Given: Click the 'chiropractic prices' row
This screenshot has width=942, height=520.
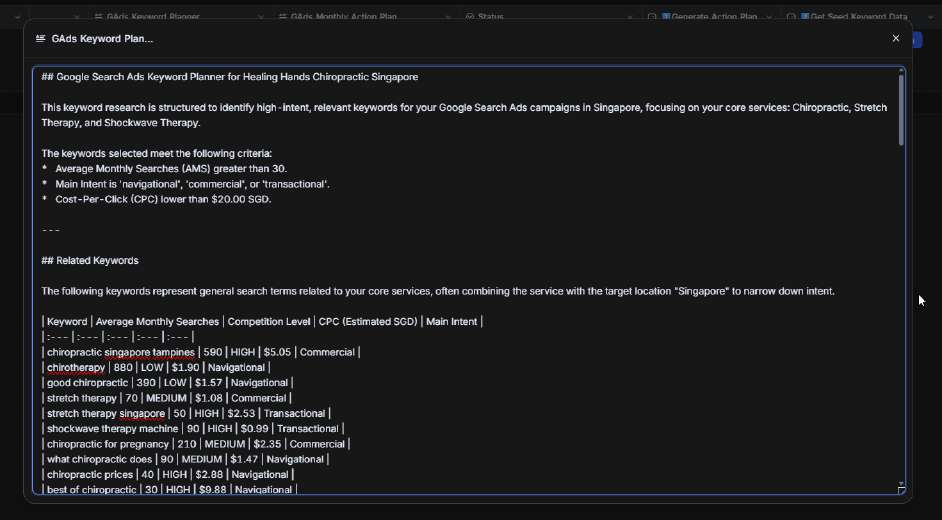Looking at the screenshot, I should click(x=168, y=475).
